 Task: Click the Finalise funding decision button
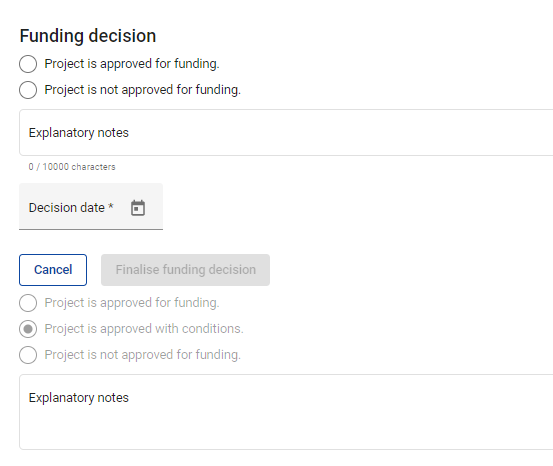click(x=186, y=270)
